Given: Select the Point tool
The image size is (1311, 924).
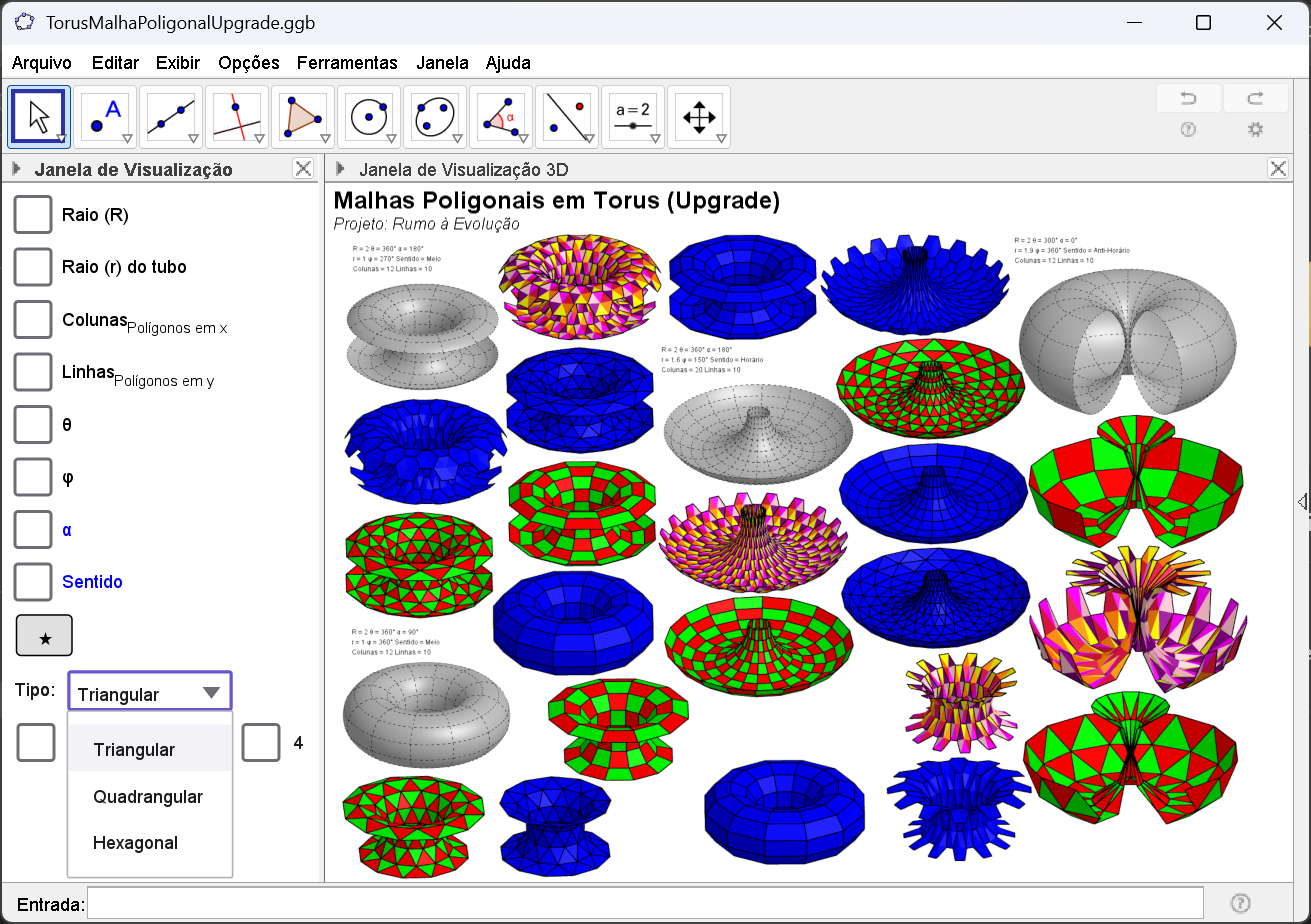Looking at the screenshot, I should [105, 117].
